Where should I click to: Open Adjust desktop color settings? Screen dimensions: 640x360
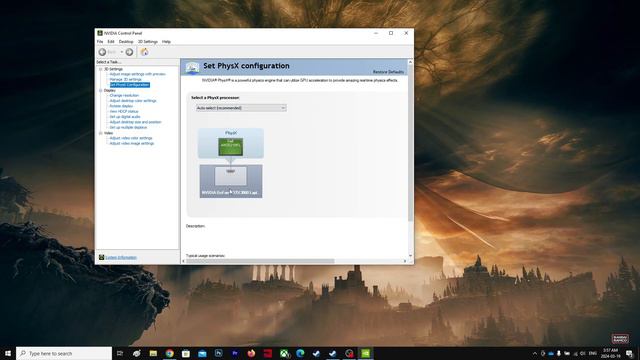pos(133,100)
